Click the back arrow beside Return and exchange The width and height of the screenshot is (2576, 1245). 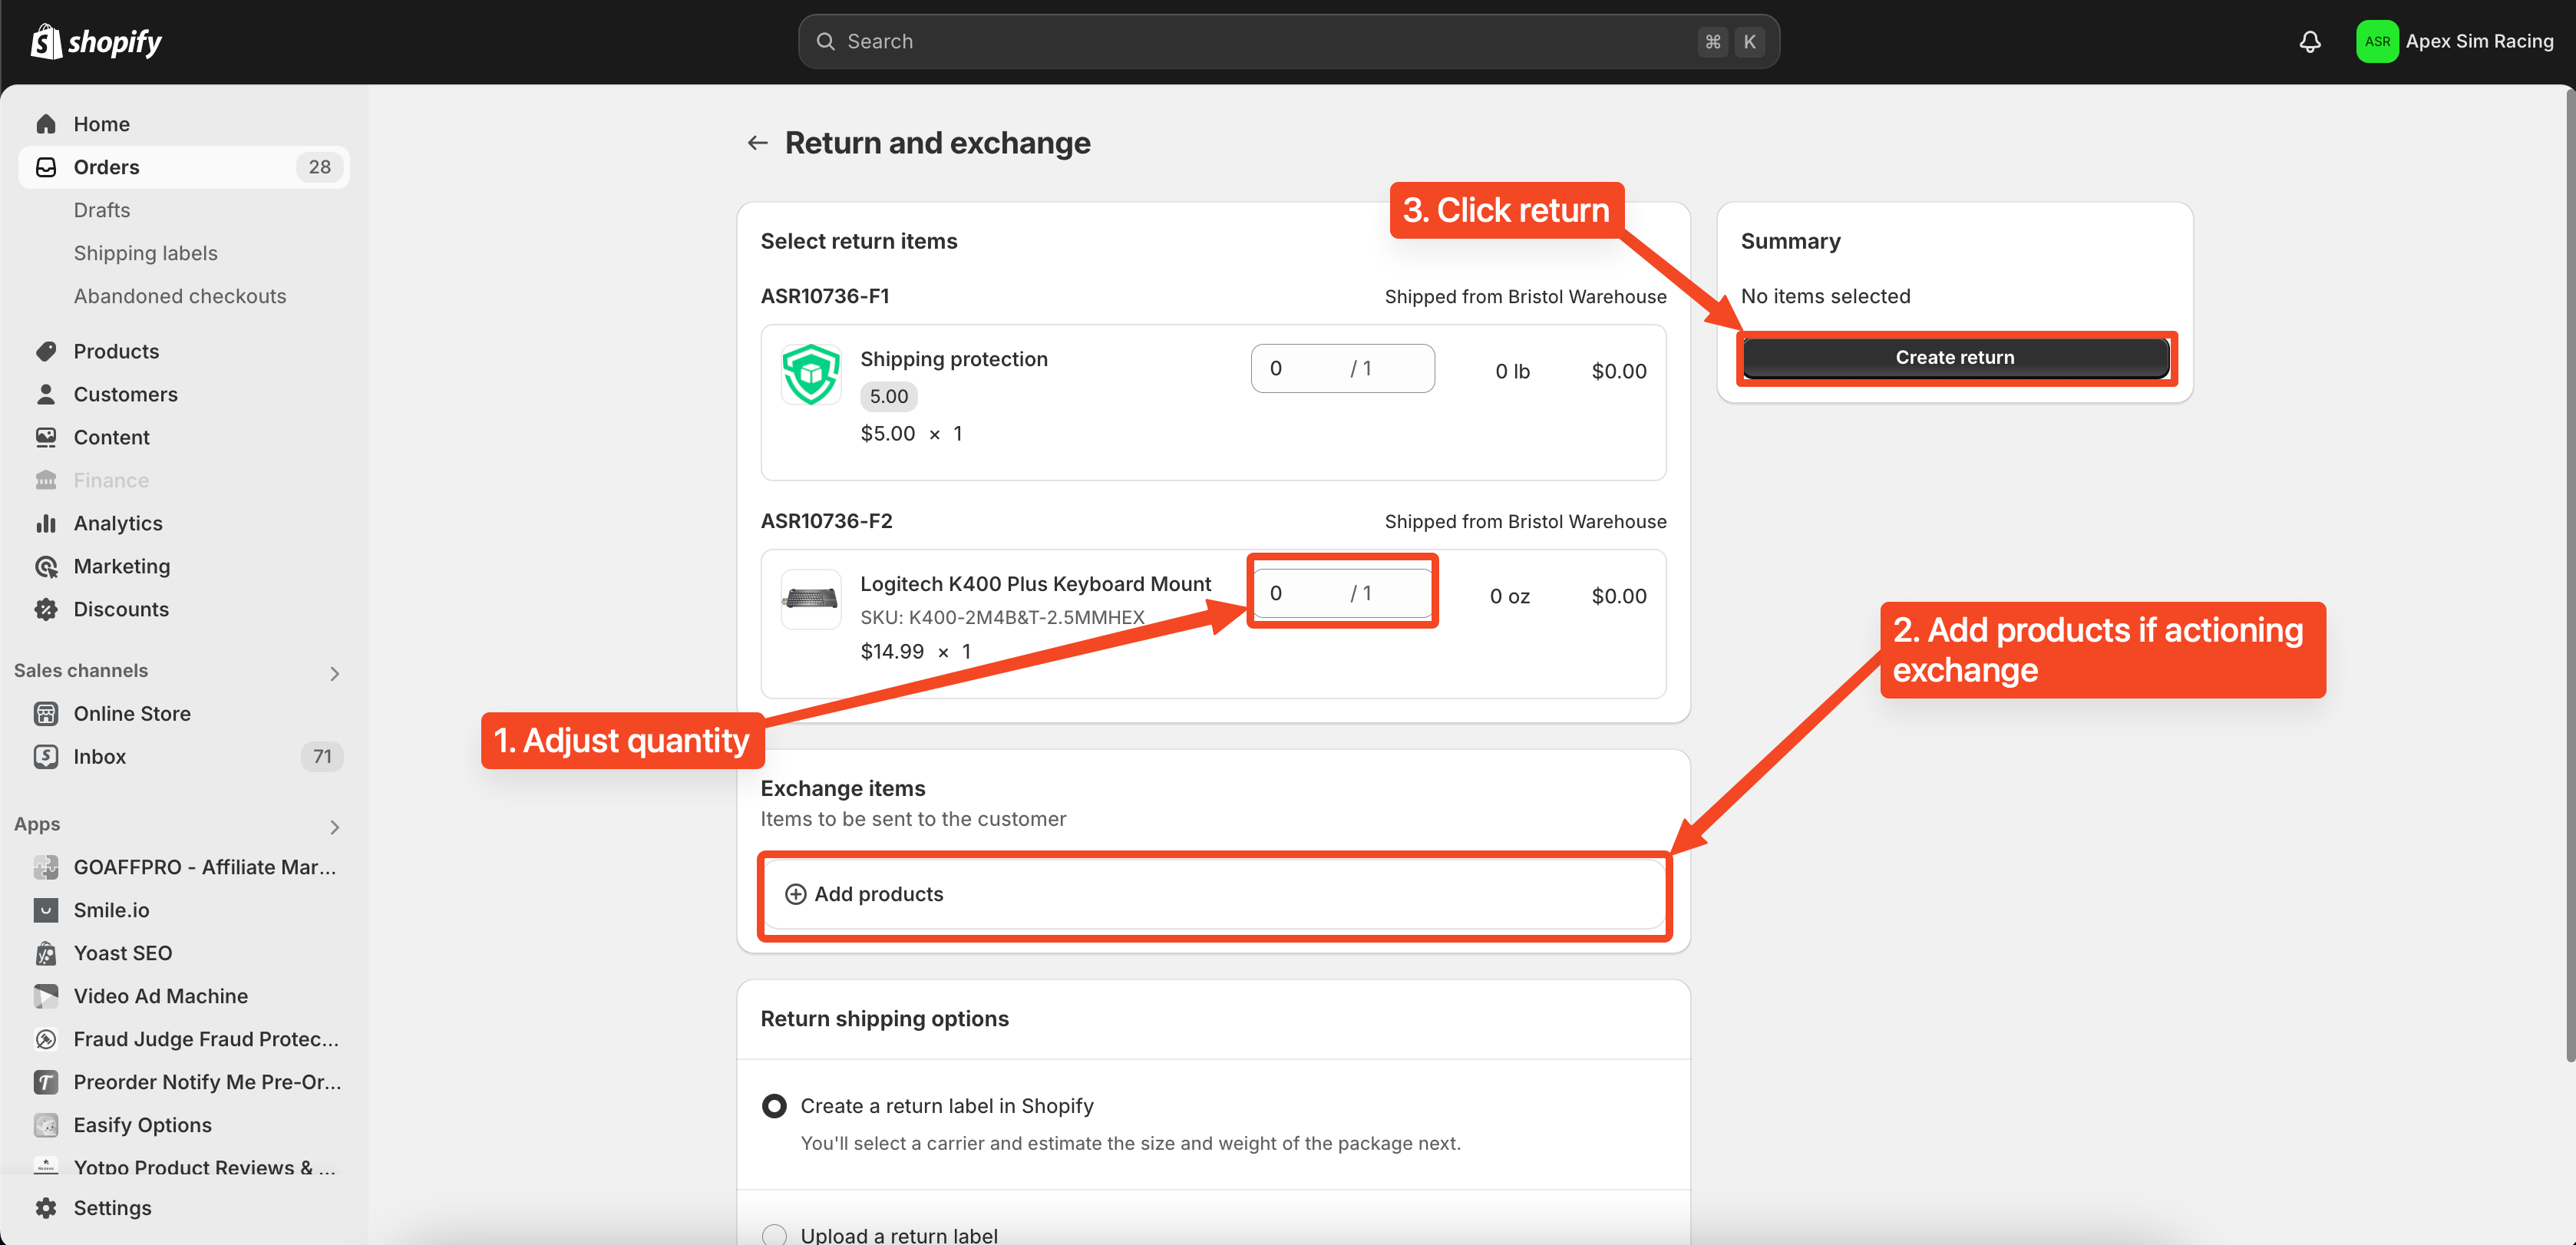coord(757,143)
